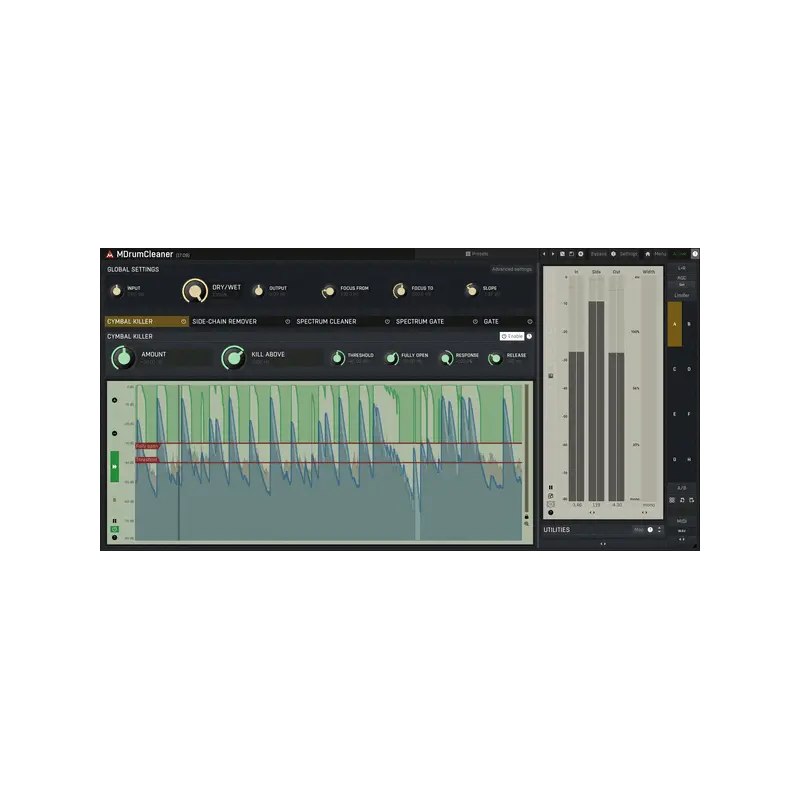Screen dimensions: 800x800
Task: Click the Threshold level marker
Action: pyautogui.click(x=147, y=460)
